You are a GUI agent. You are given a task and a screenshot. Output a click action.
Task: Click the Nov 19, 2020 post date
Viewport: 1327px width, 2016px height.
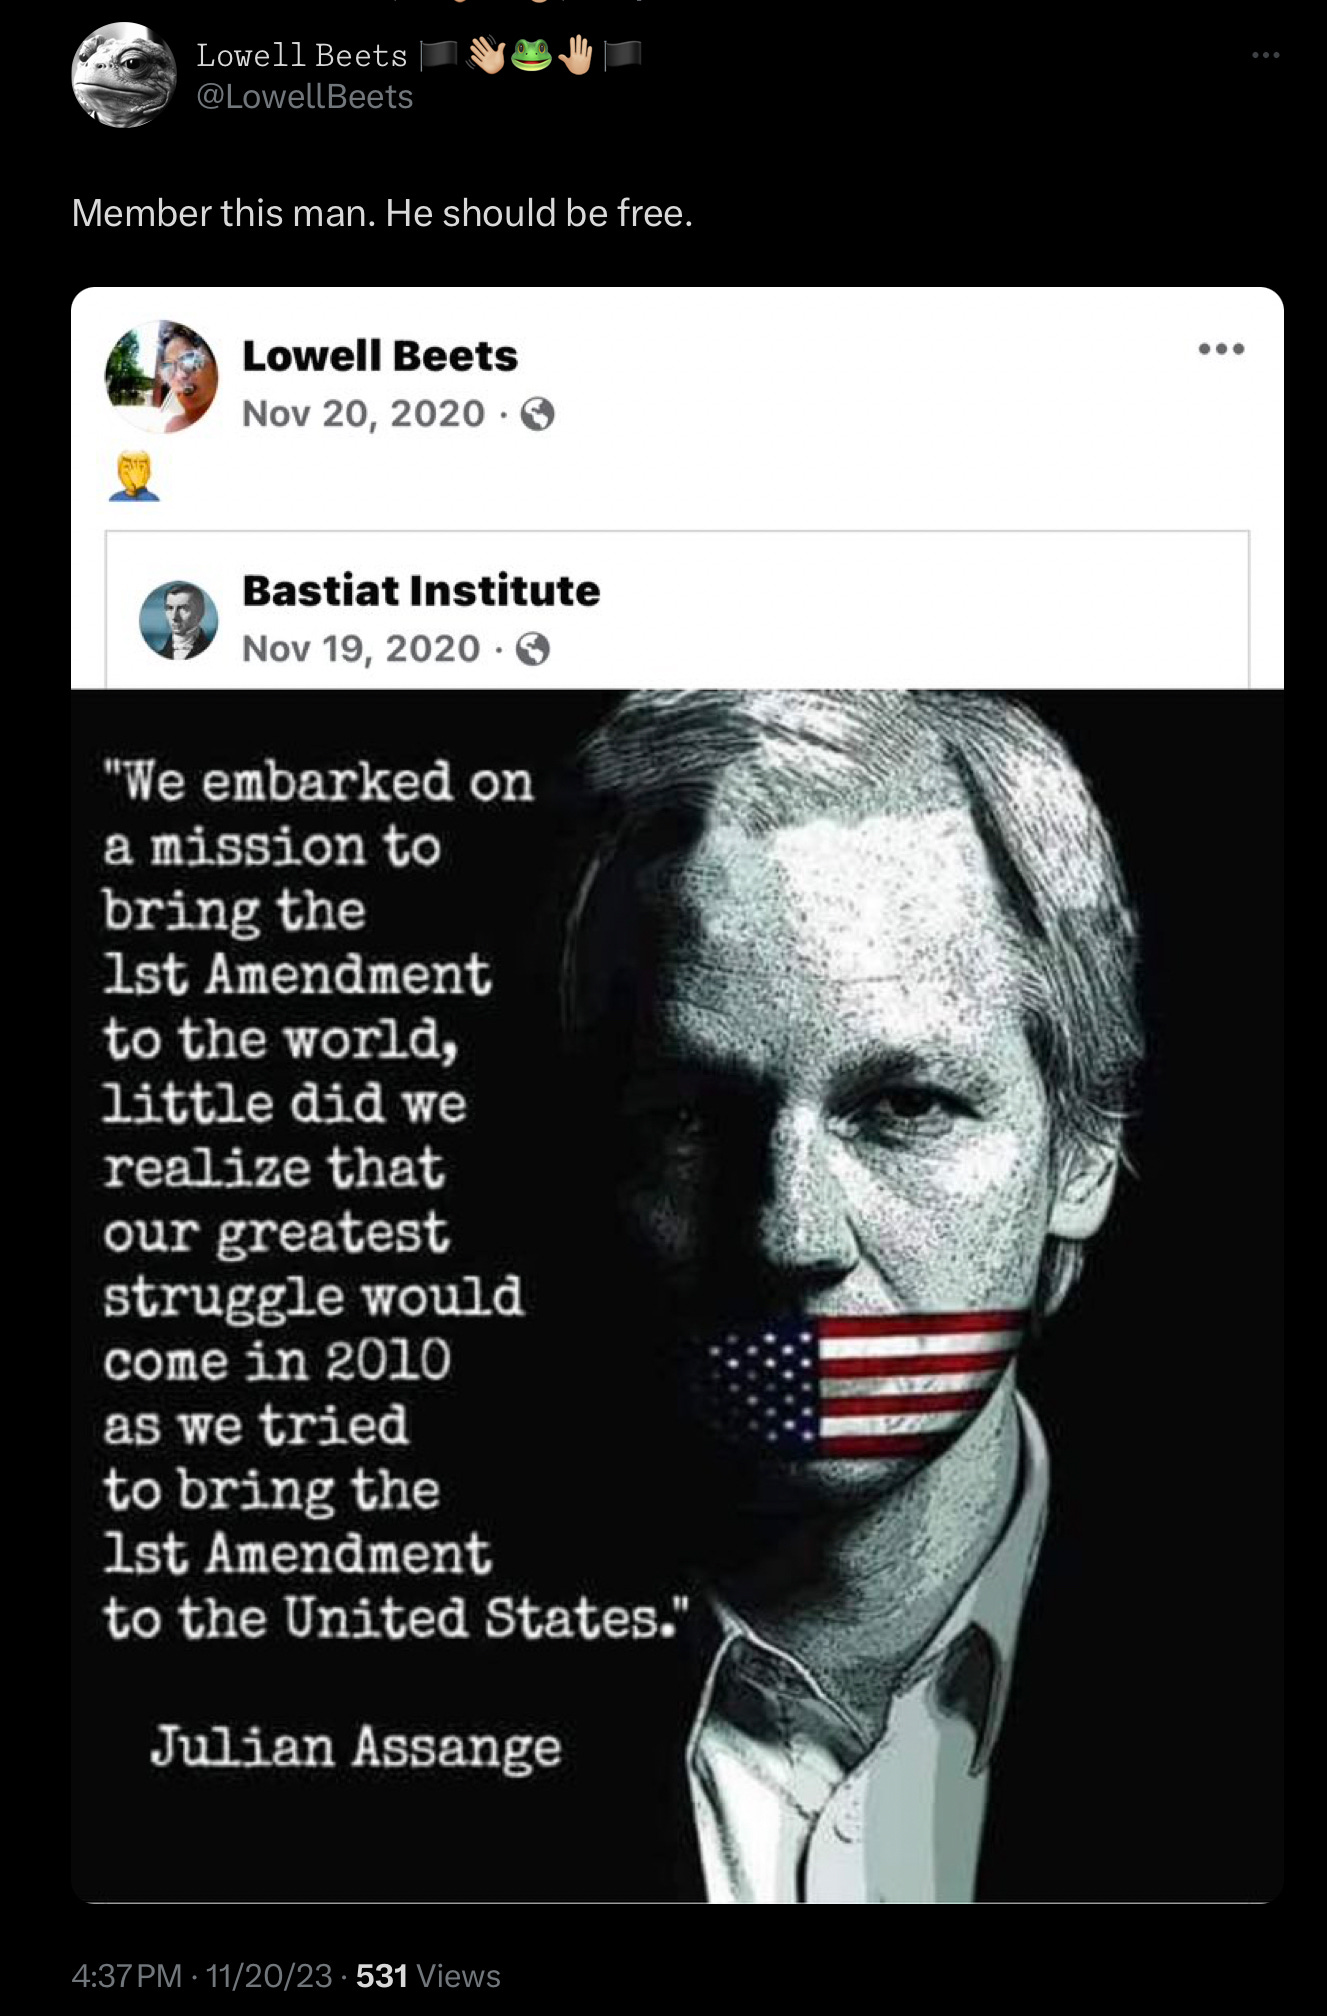pyautogui.click(x=361, y=649)
